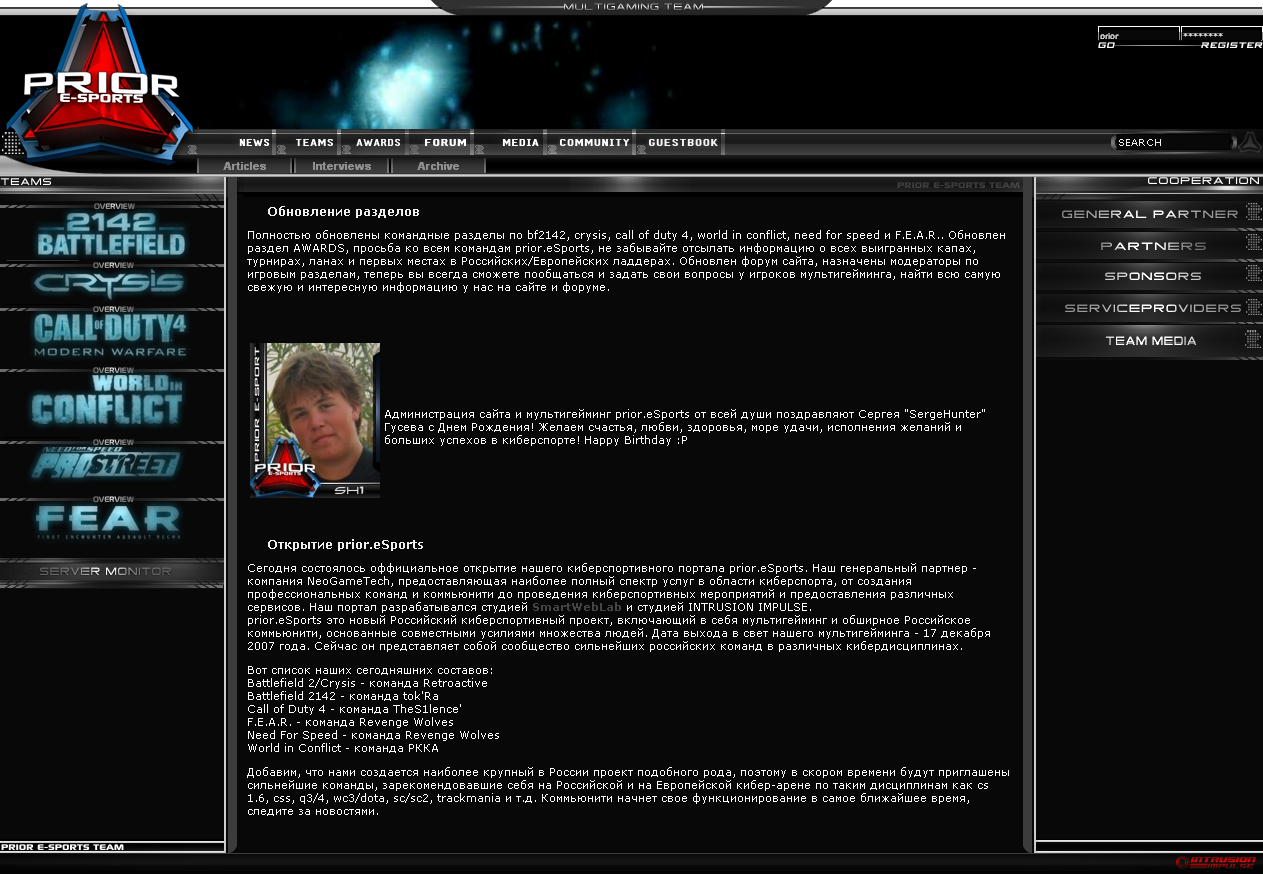Go to the NEWS menu section
Viewport: 1263px width, 874px height.
point(254,143)
